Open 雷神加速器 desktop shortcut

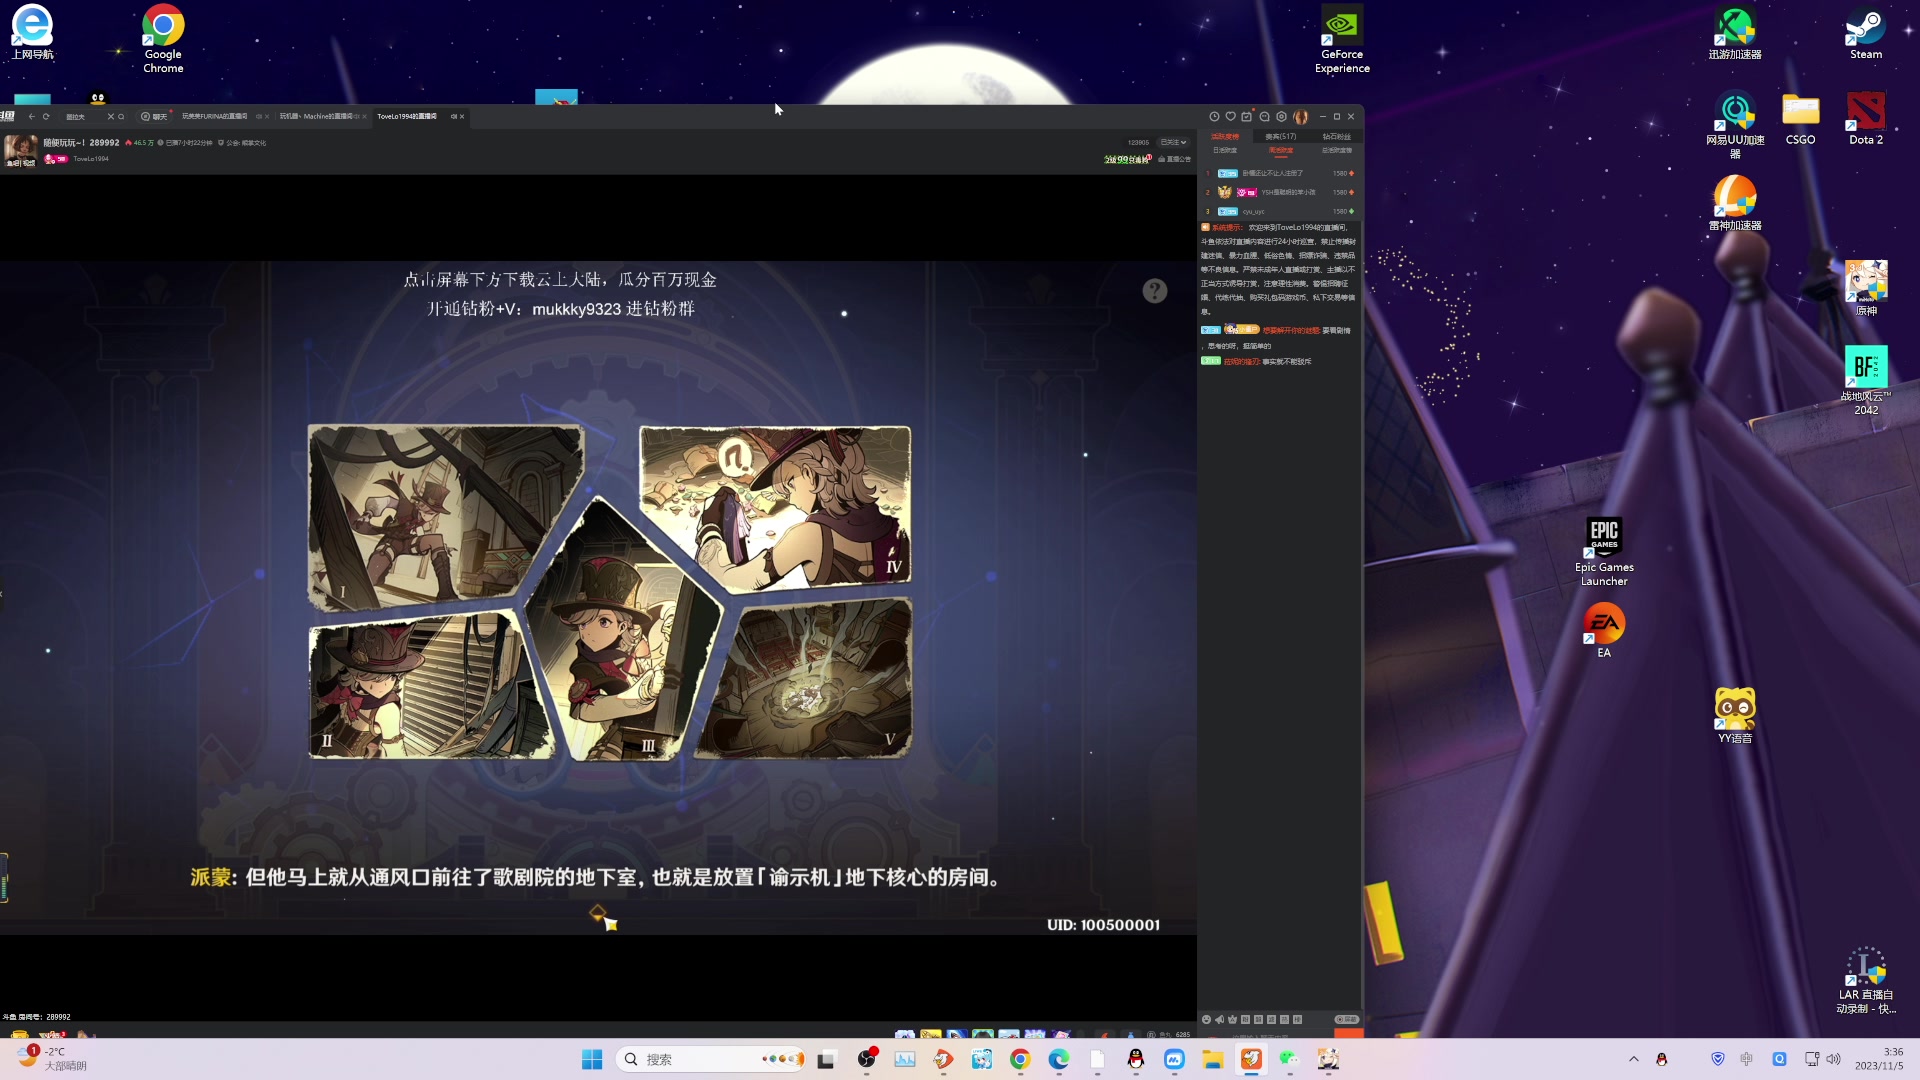[1735, 203]
